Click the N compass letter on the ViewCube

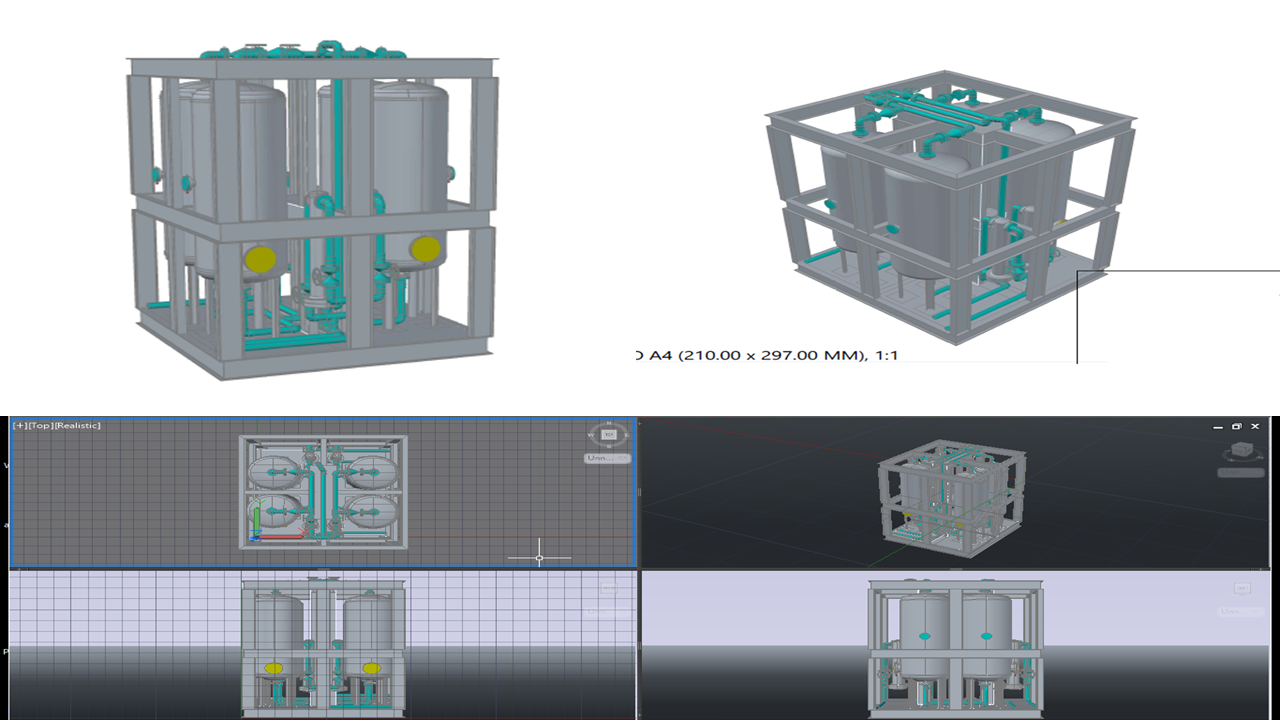click(608, 424)
